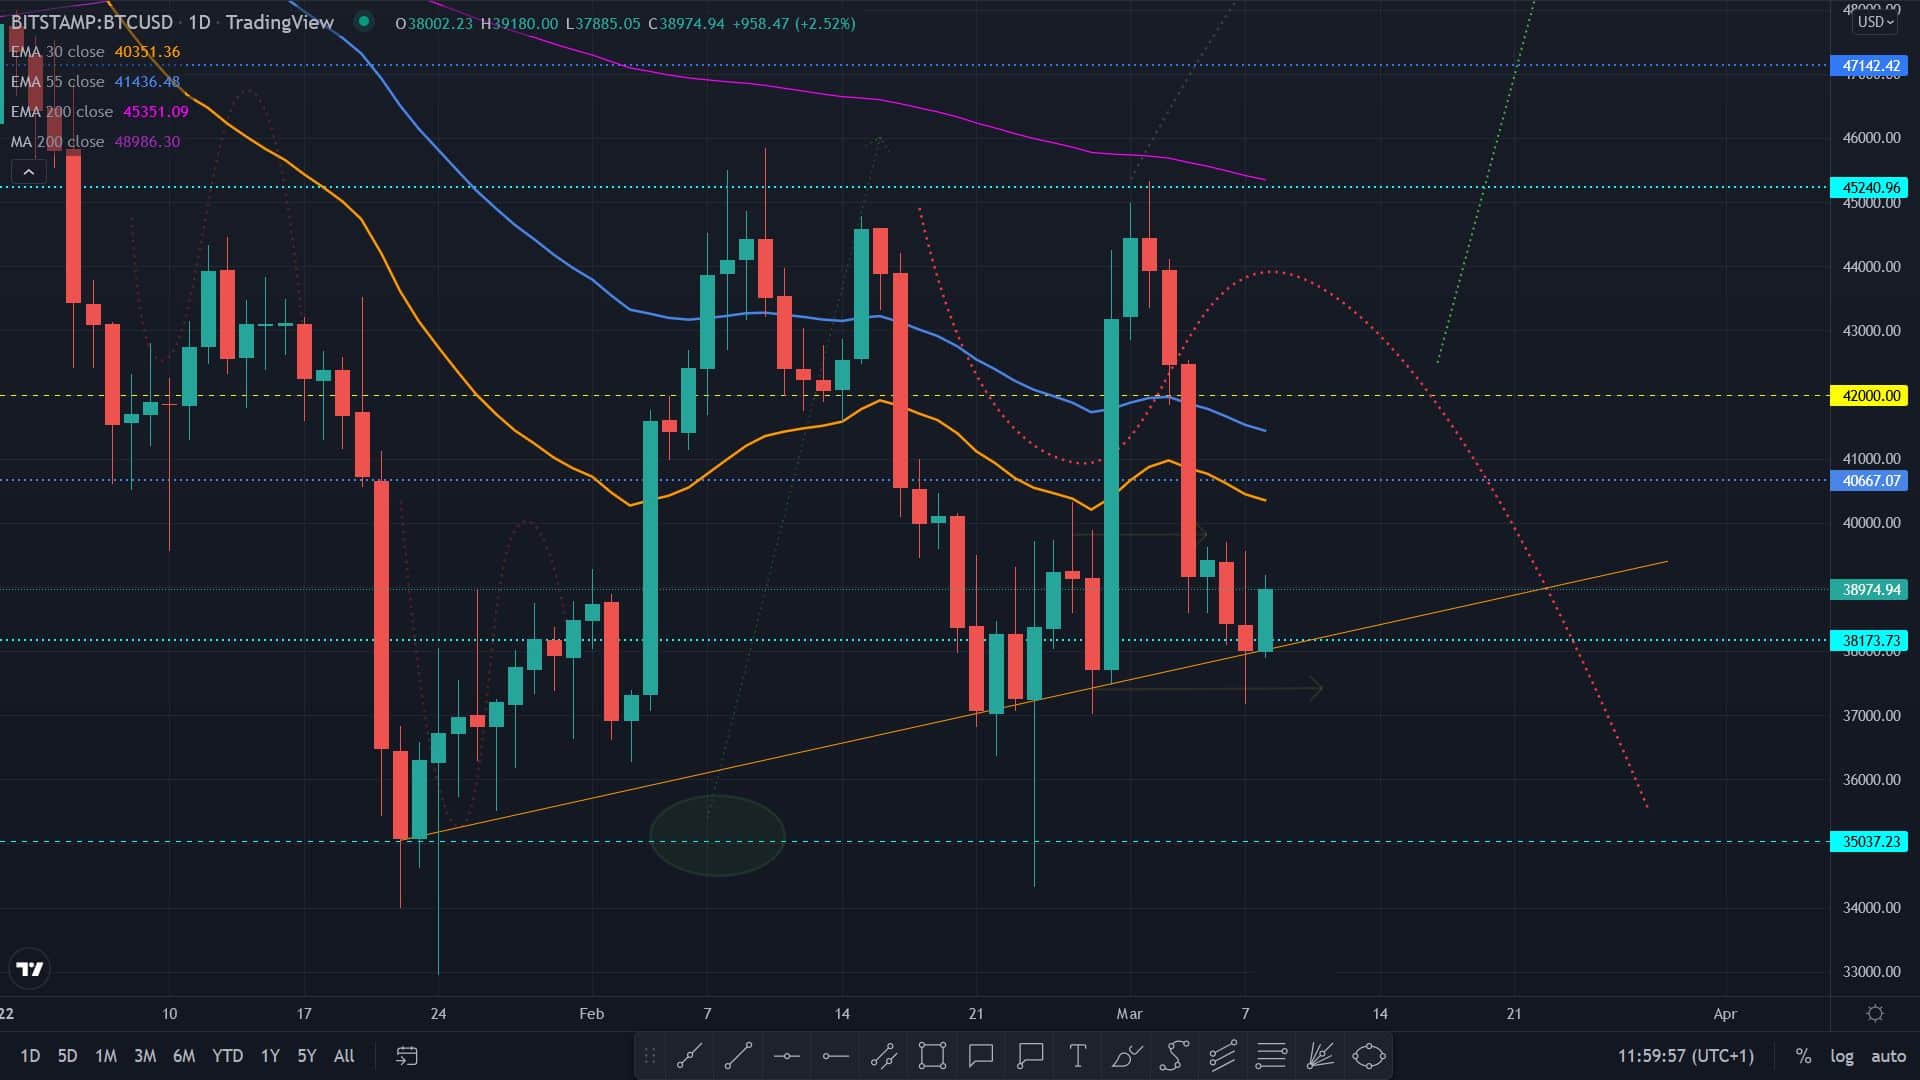The width and height of the screenshot is (1920, 1080).
Task: Click the change value +958.47 (+2.52%)
Action: coord(794,23)
